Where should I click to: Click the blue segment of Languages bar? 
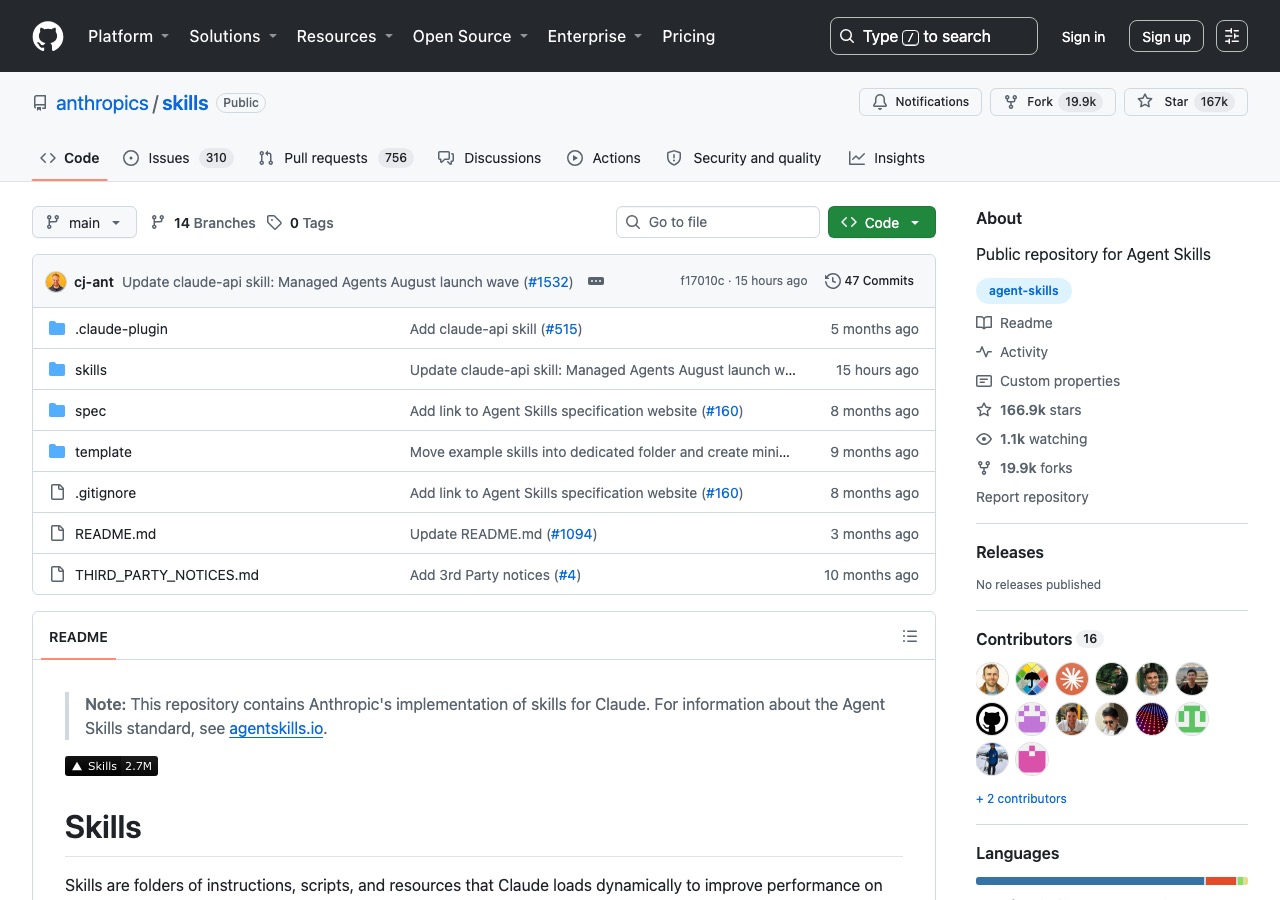tap(1090, 881)
